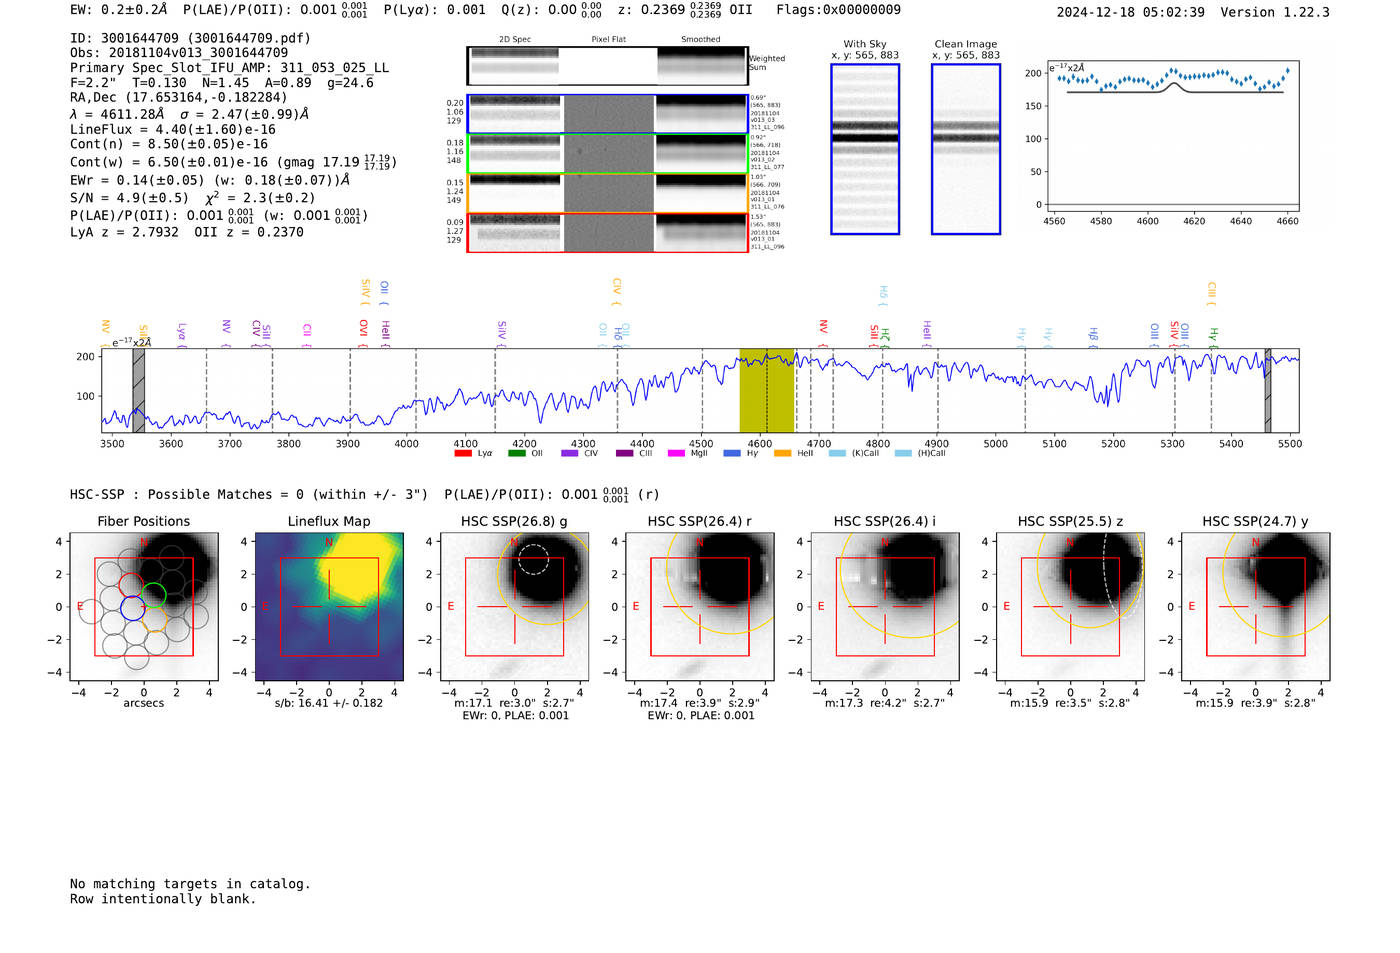
Task: Open the Weighted Sum 2D spectrum strip
Action: pyautogui.click(x=607, y=66)
